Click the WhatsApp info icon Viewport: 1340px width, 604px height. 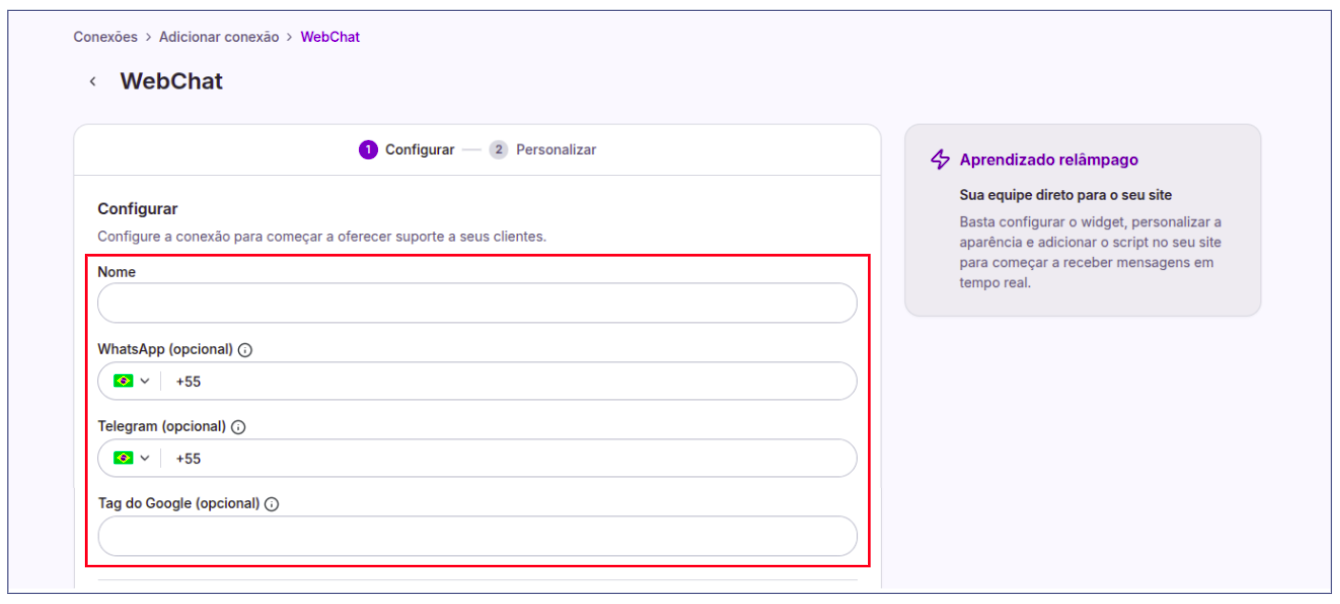click(245, 350)
